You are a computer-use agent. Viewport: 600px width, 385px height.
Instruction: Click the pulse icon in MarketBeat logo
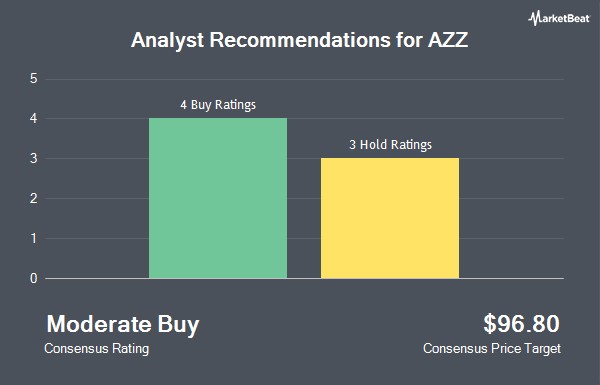(x=535, y=18)
